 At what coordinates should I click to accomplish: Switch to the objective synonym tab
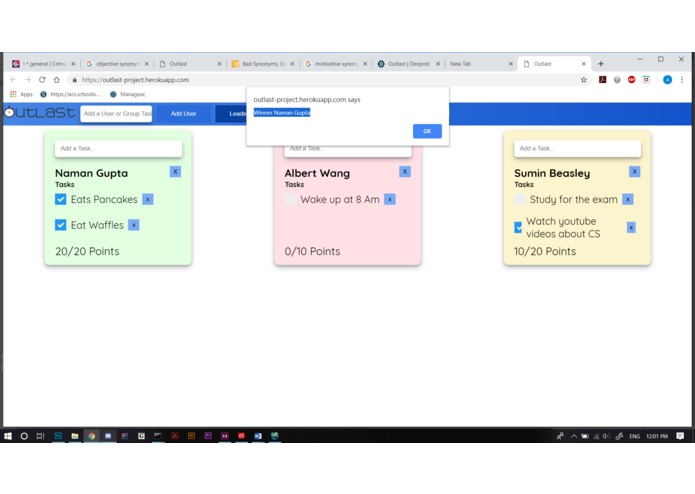click(117, 64)
